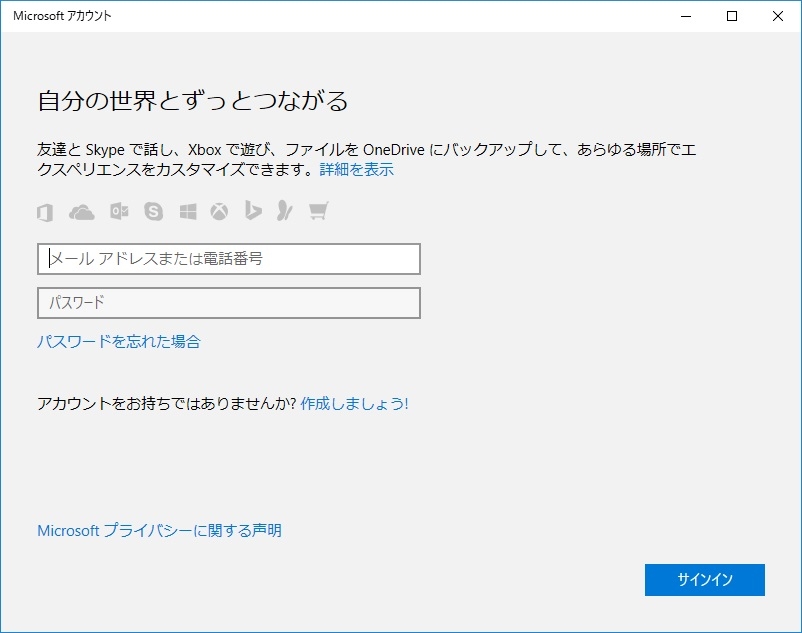Open the パスワードを忘れた場合 link
The image size is (802, 633).
tap(119, 341)
